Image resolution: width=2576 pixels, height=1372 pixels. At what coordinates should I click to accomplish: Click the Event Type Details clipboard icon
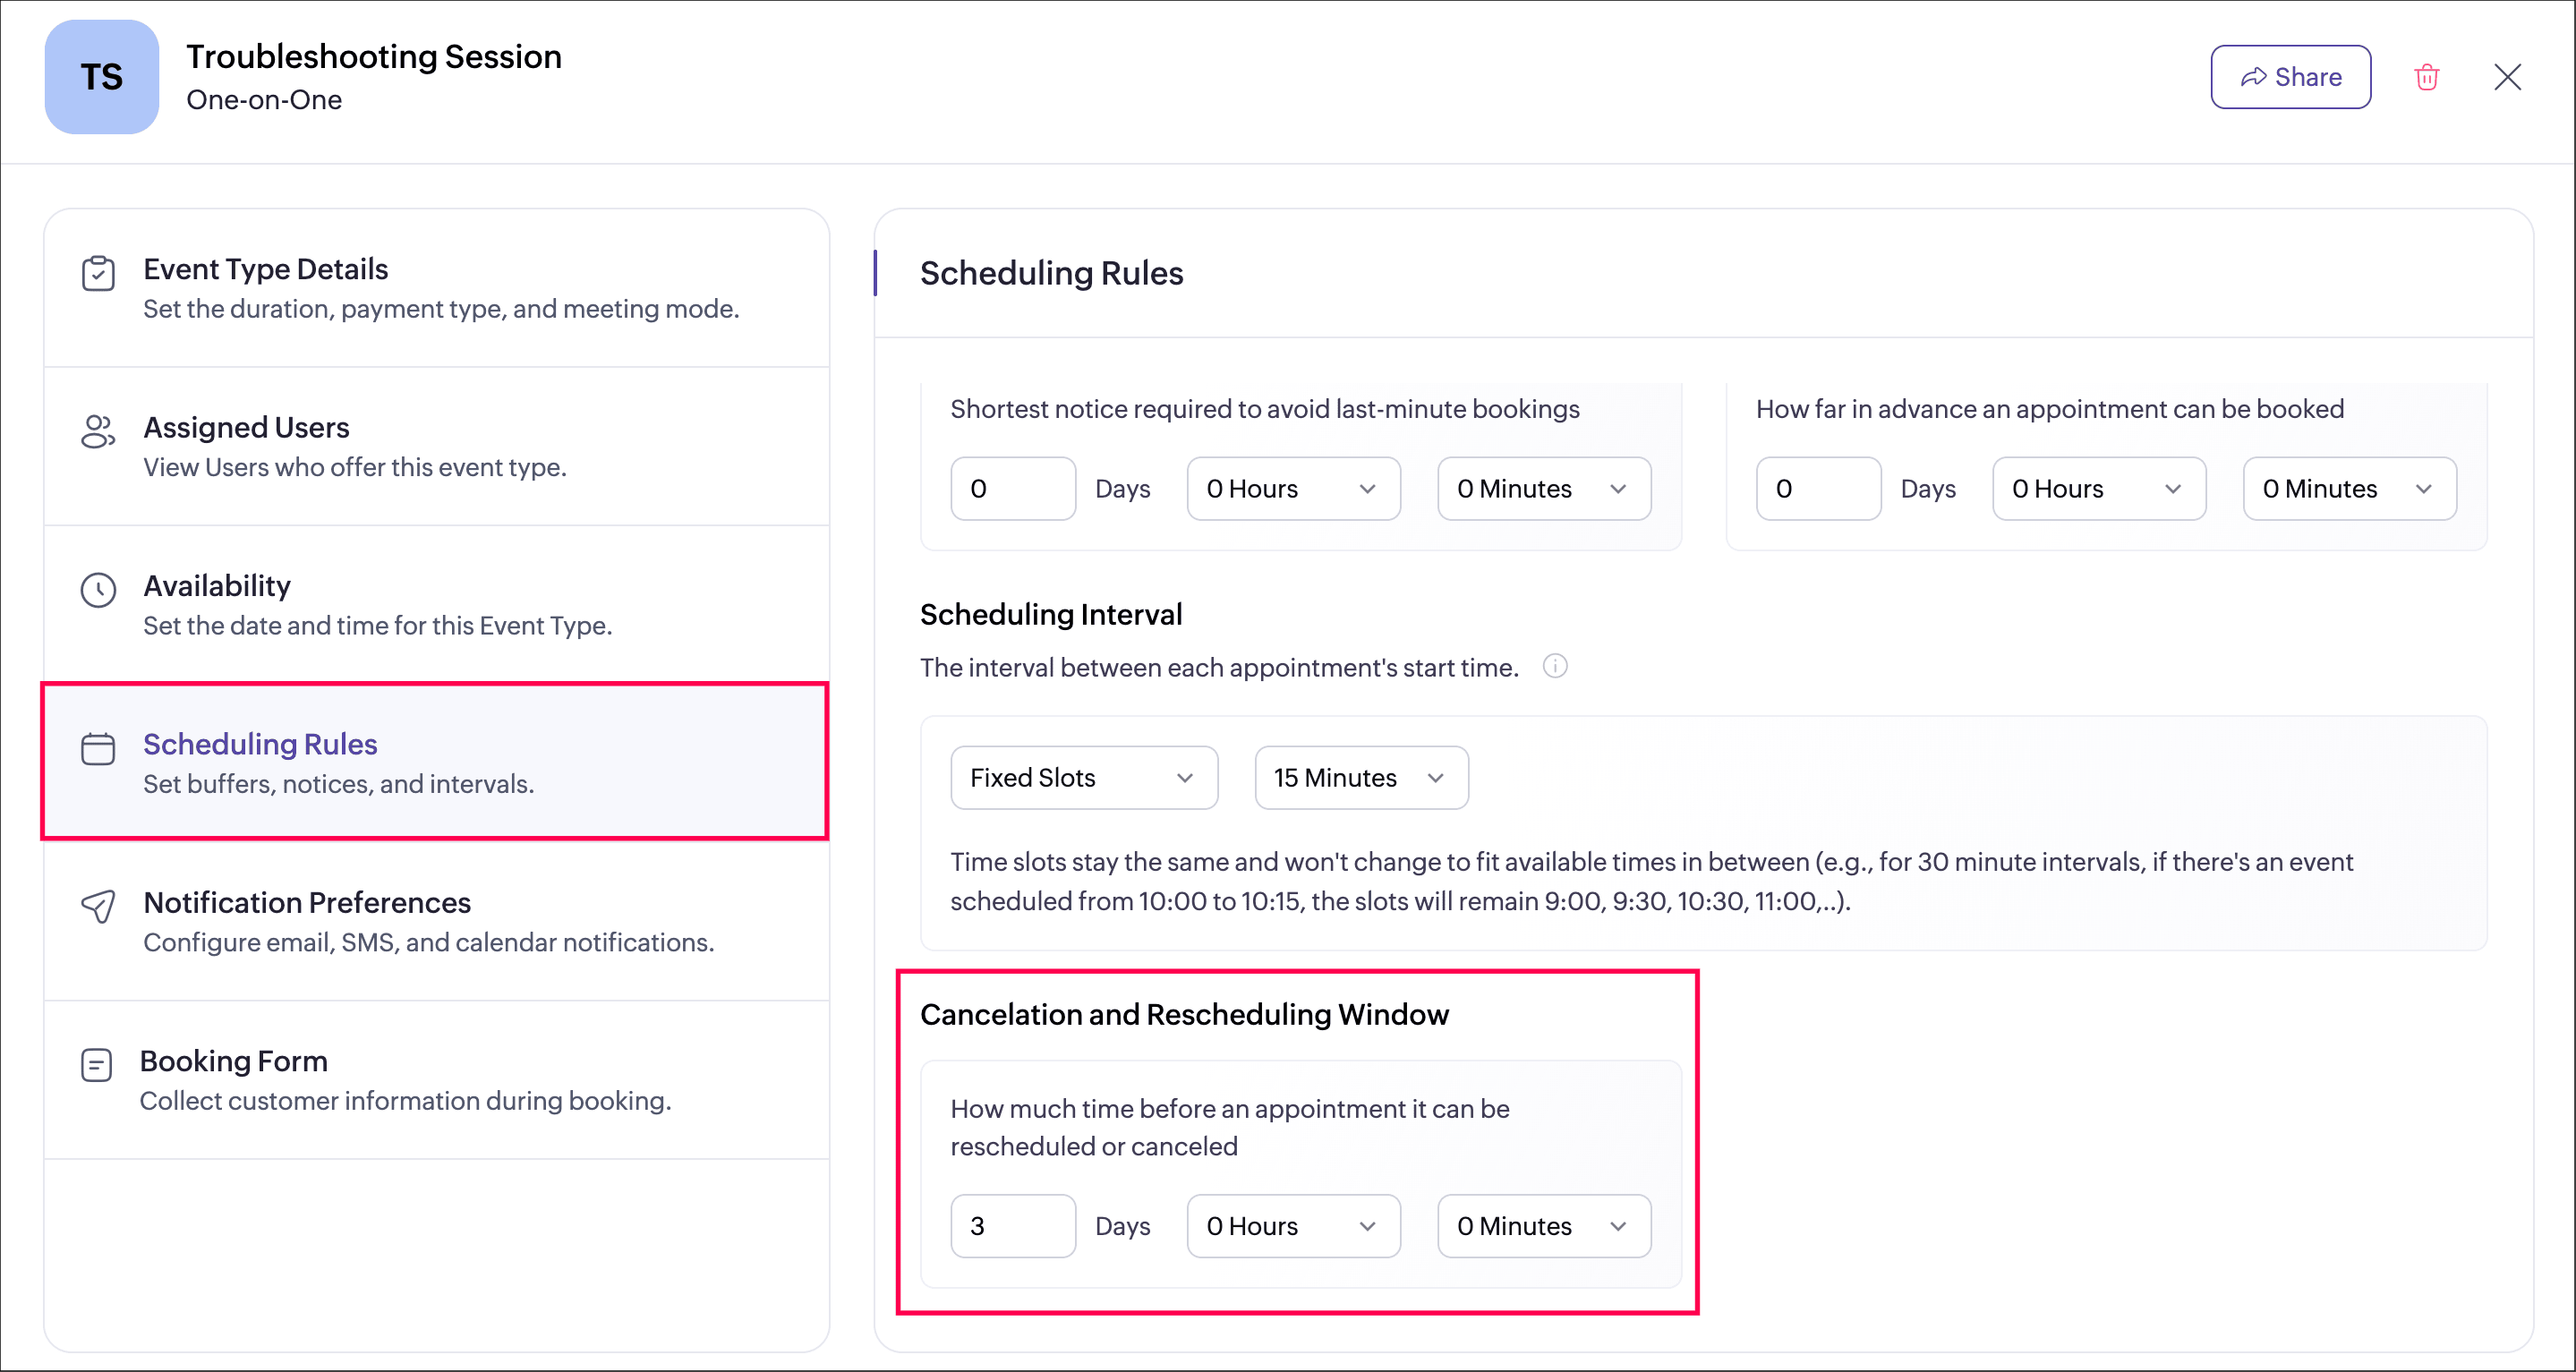(x=98, y=274)
